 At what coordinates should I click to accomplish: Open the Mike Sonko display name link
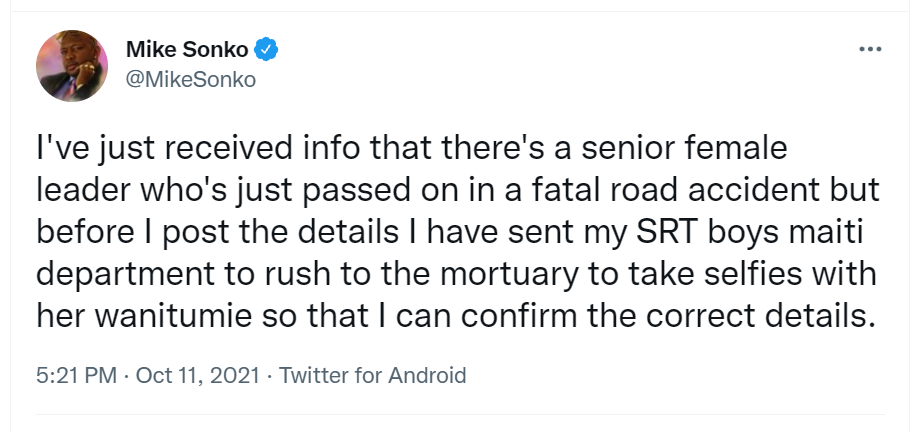(187, 50)
